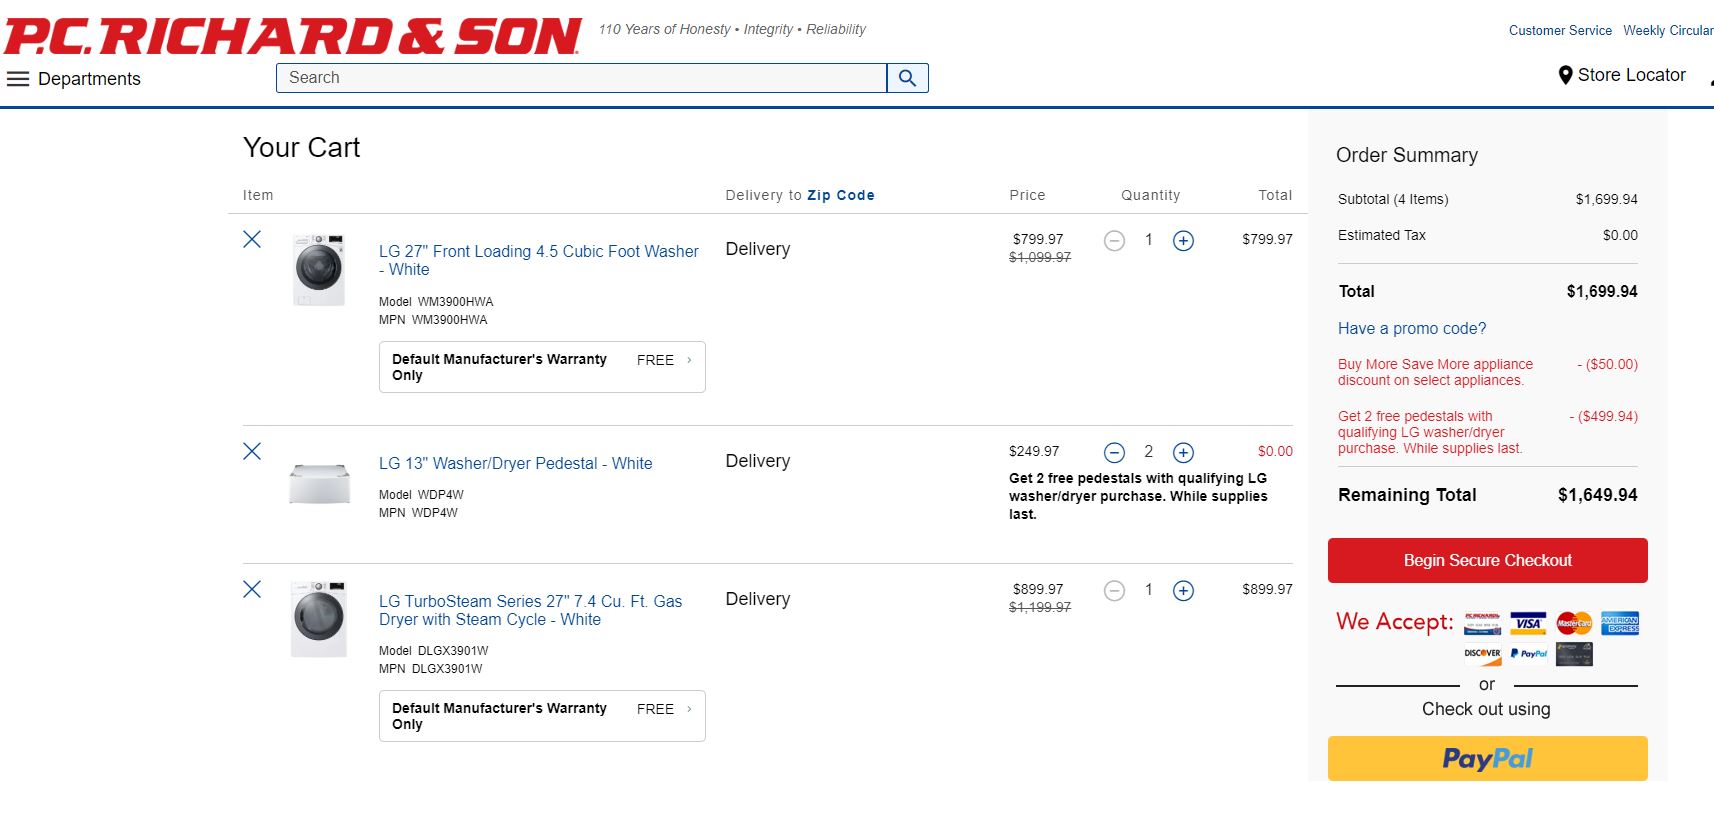Check out using the PayPal button
This screenshot has height=822, width=1714.
click(x=1487, y=758)
